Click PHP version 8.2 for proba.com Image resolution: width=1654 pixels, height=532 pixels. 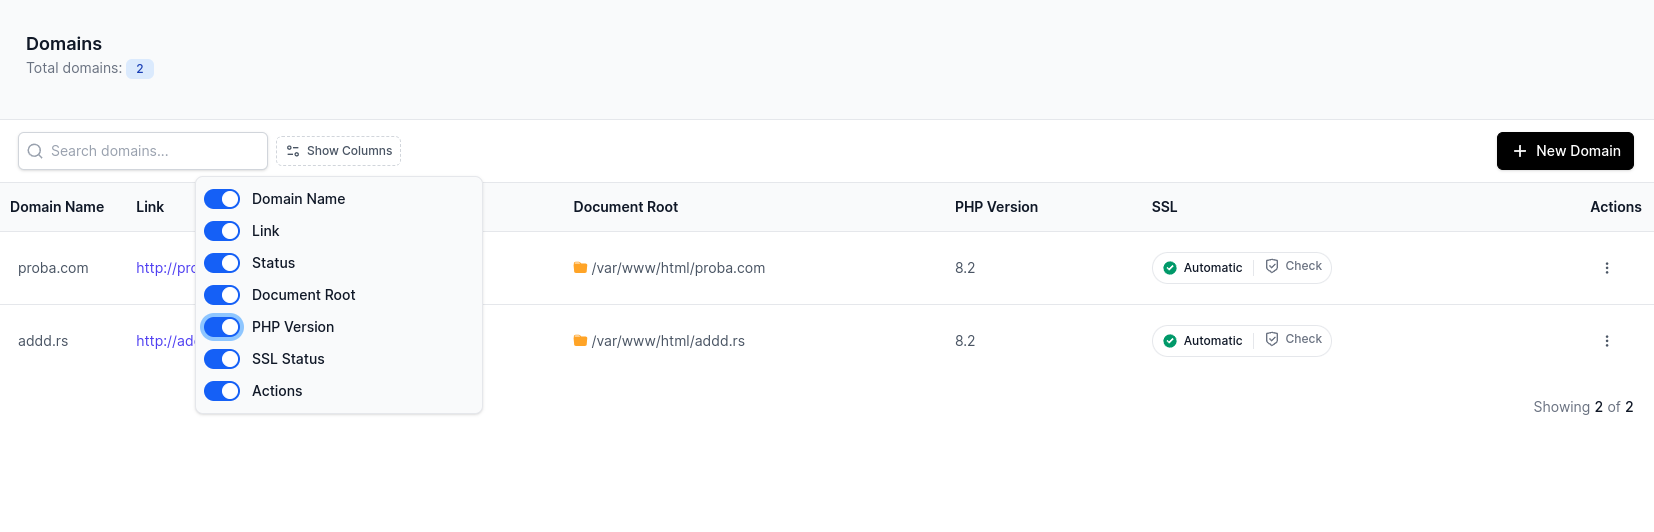pos(965,268)
